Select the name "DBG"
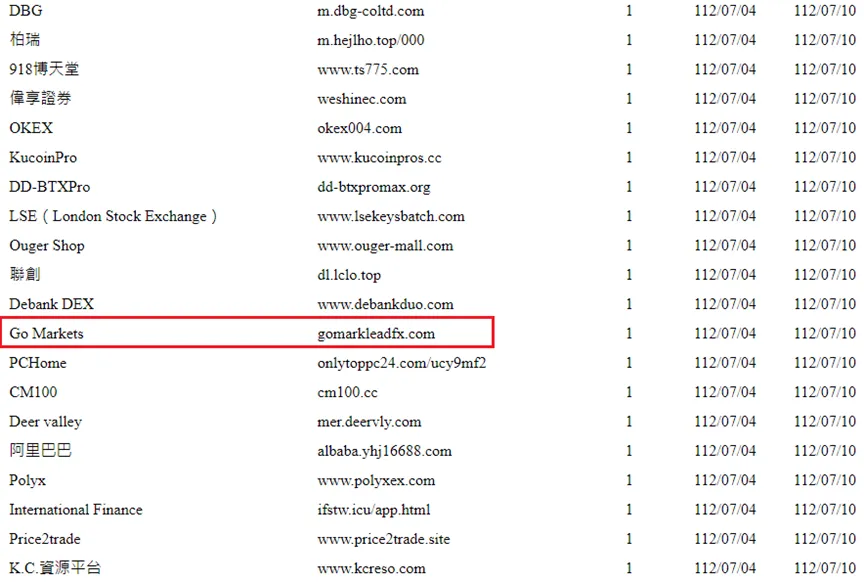This screenshot has height=582, width=864. (x=25, y=10)
